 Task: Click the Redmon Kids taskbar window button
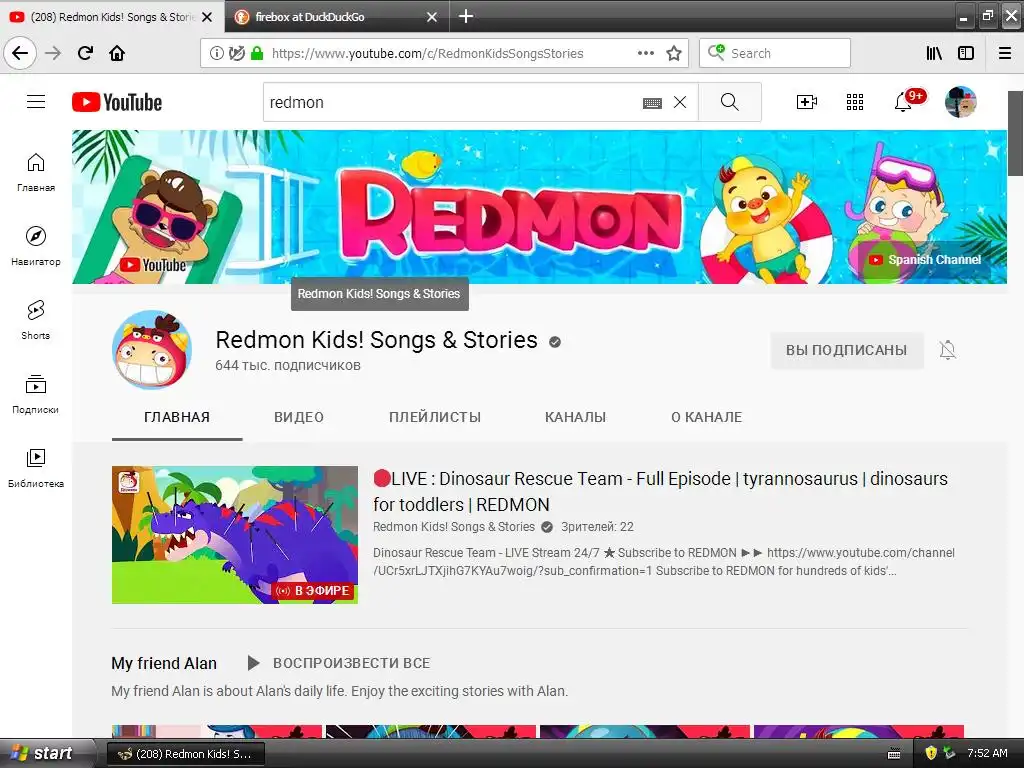[185, 754]
